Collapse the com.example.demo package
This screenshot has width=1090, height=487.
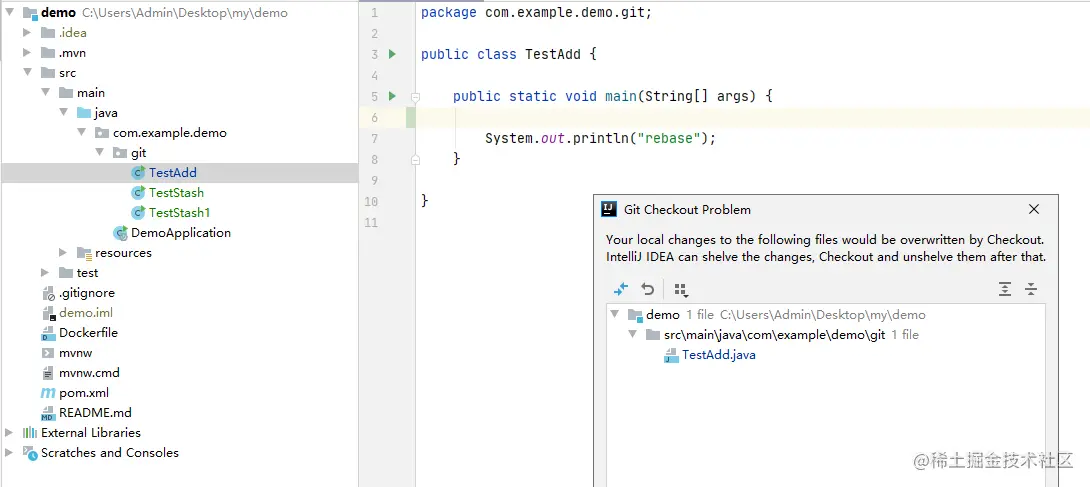click(x=81, y=133)
